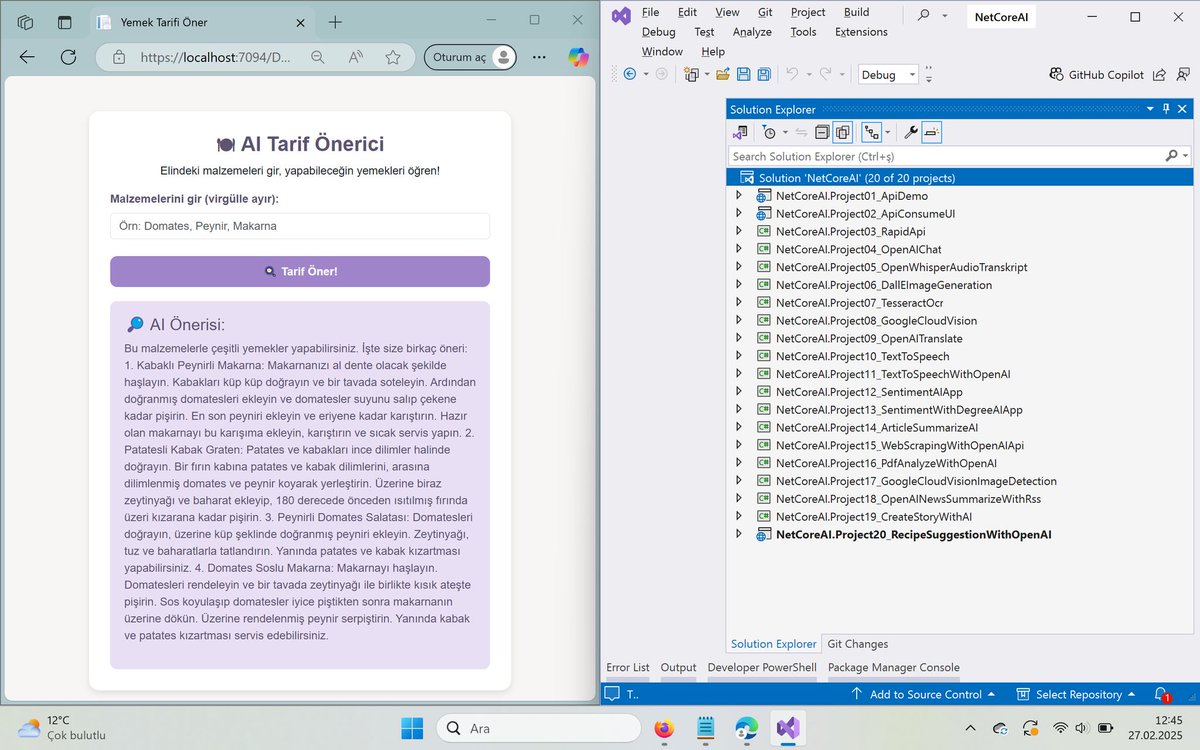This screenshot has height=750, width=1200.
Task: Open Developer PowerShell tab
Action: [762, 667]
